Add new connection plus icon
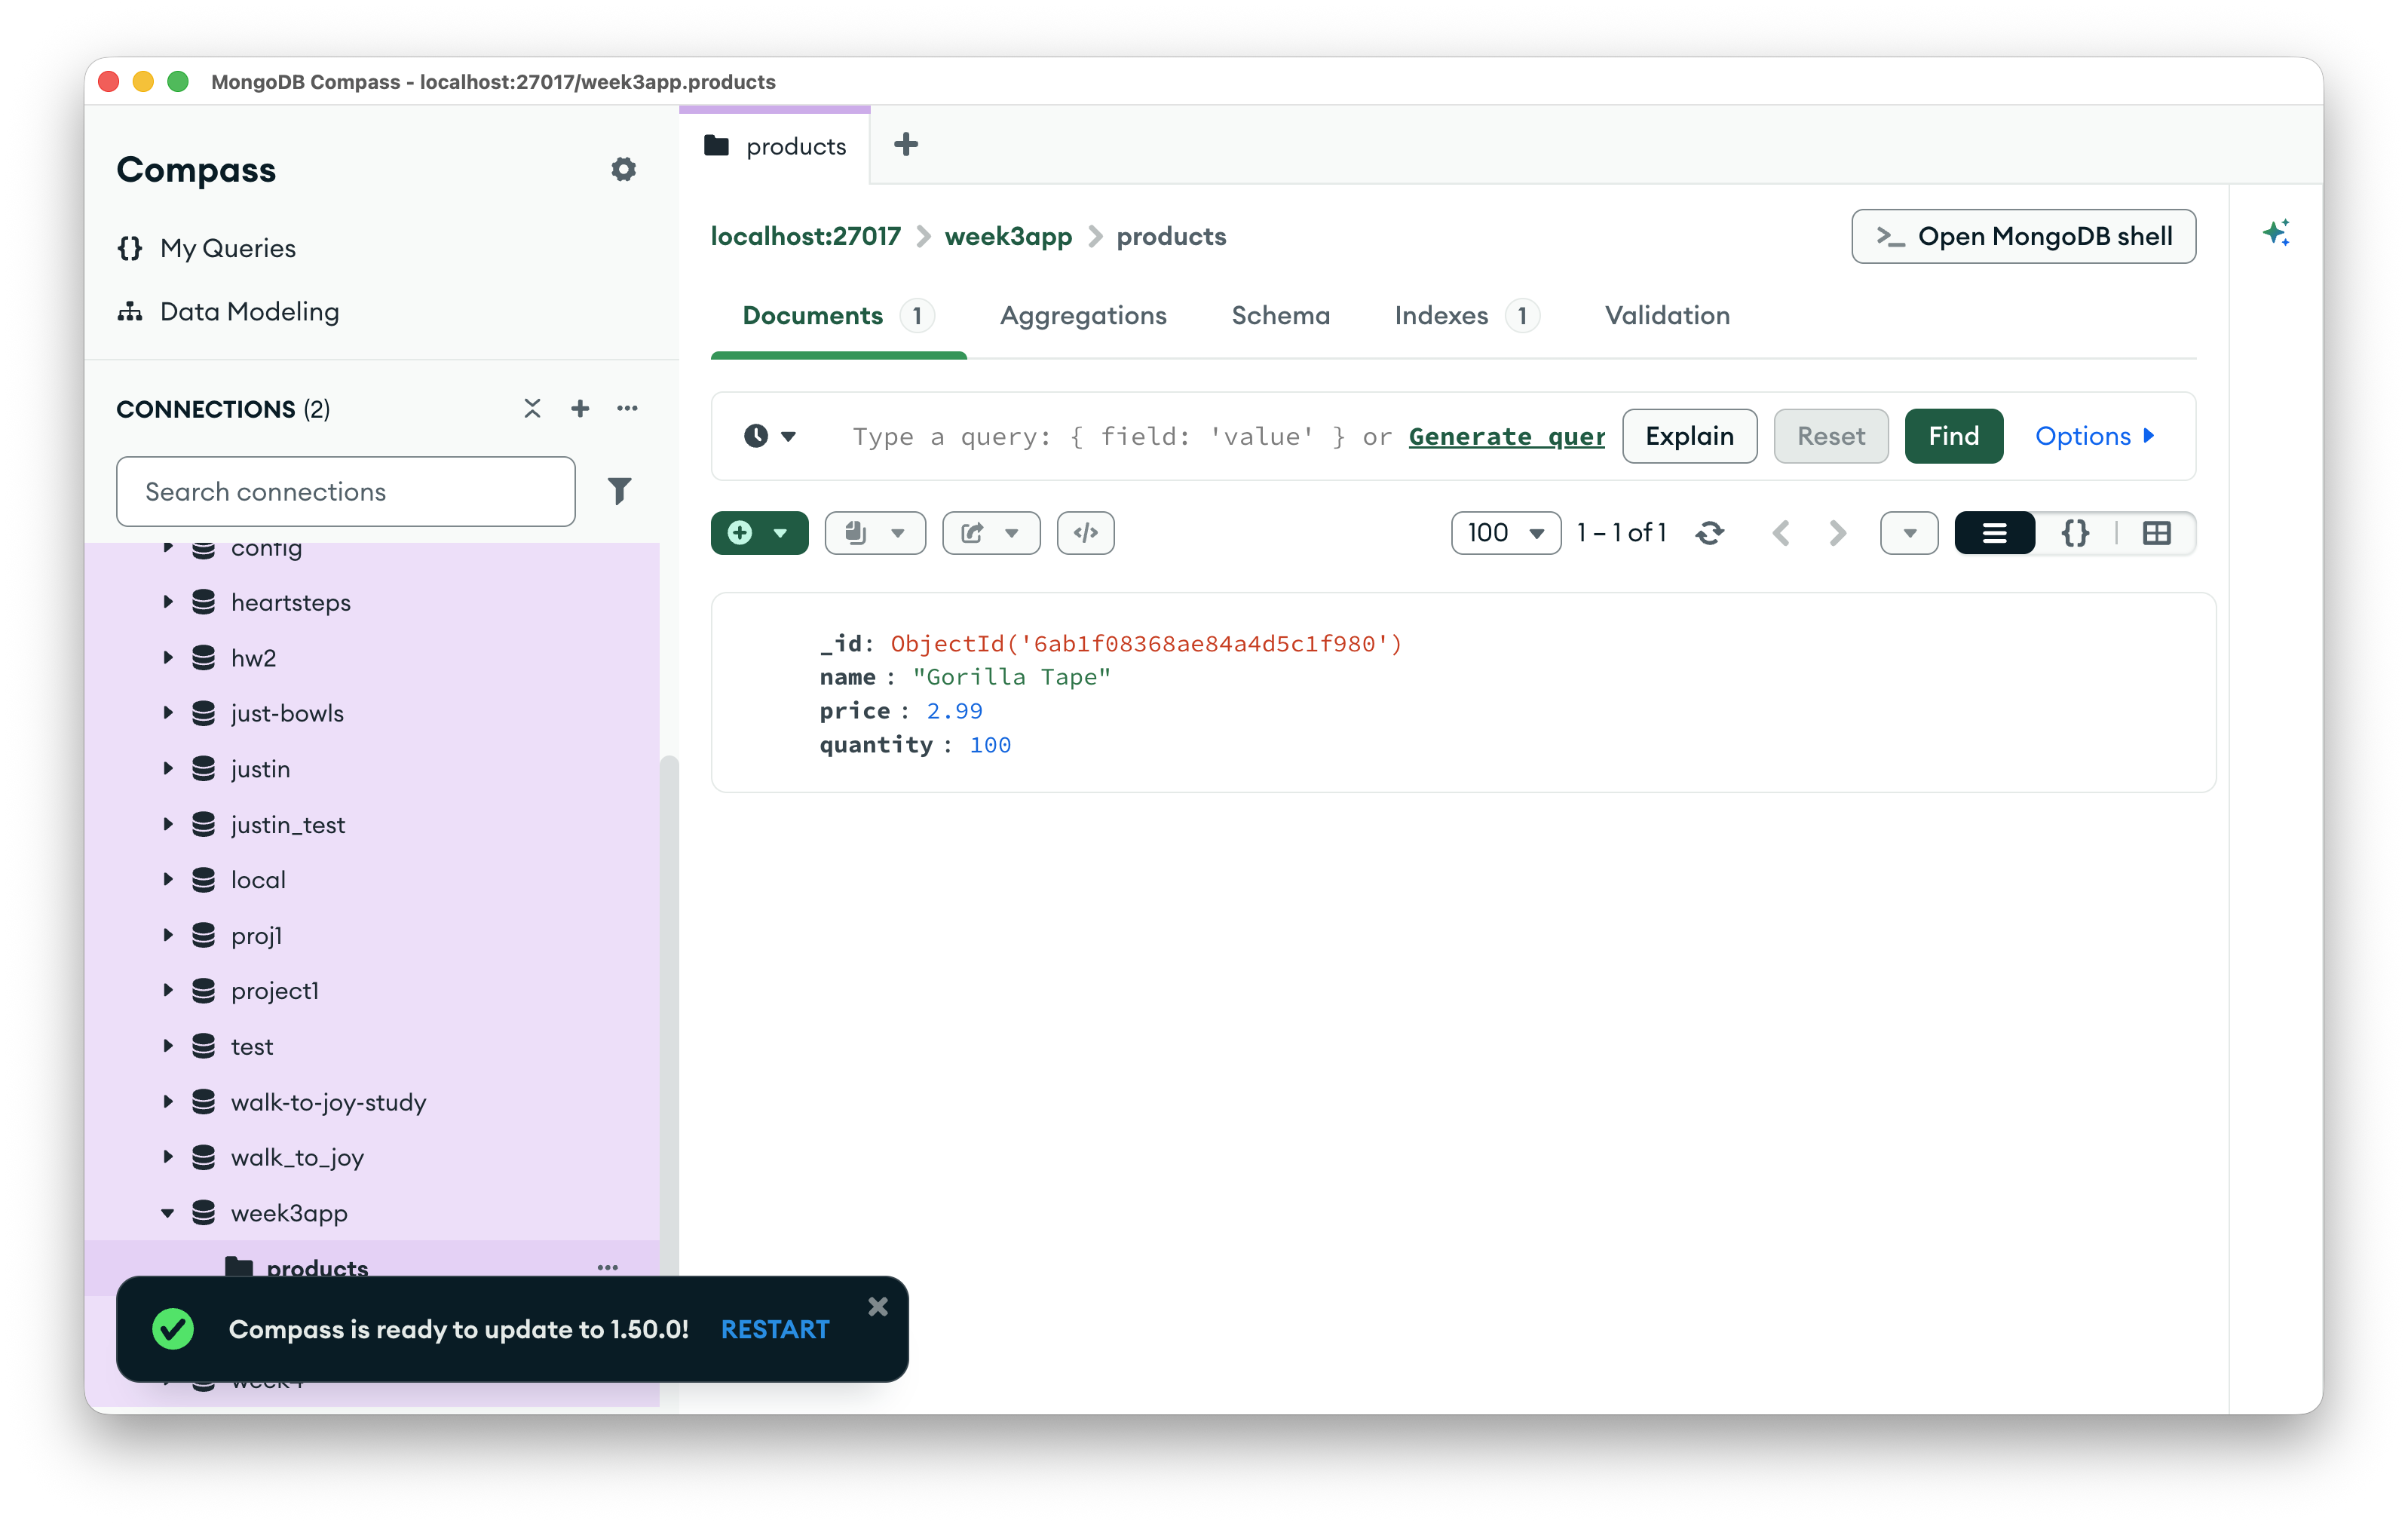 tap(580, 408)
